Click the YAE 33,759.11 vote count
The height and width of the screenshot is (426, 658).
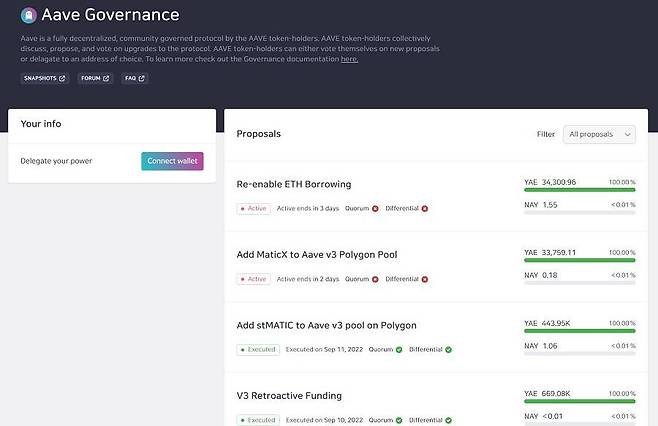(x=550, y=253)
